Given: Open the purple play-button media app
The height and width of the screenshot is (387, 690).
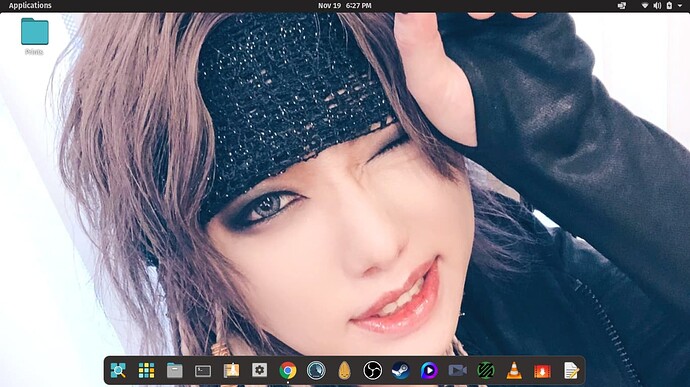Looking at the screenshot, I should coord(429,371).
